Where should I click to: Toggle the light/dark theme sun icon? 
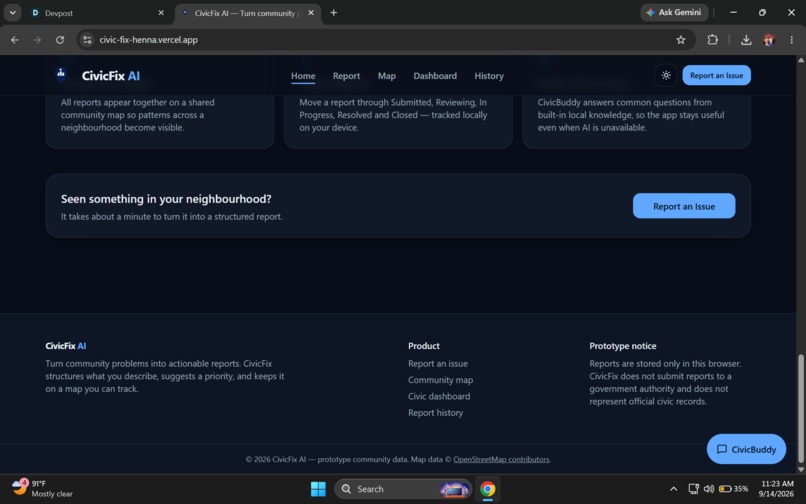[666, 76]
